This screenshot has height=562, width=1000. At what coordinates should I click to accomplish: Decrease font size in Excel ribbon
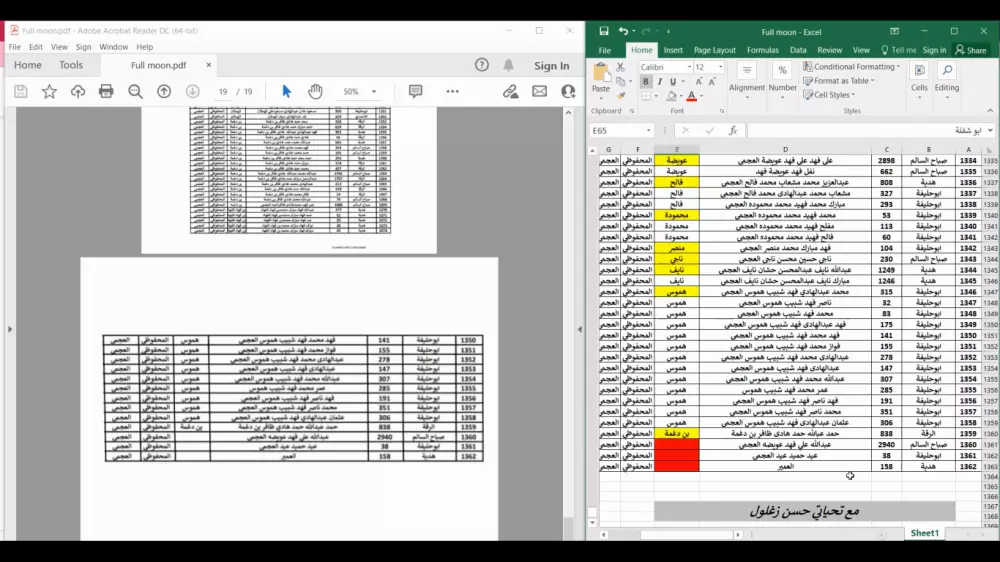click(x=712, y=82)
